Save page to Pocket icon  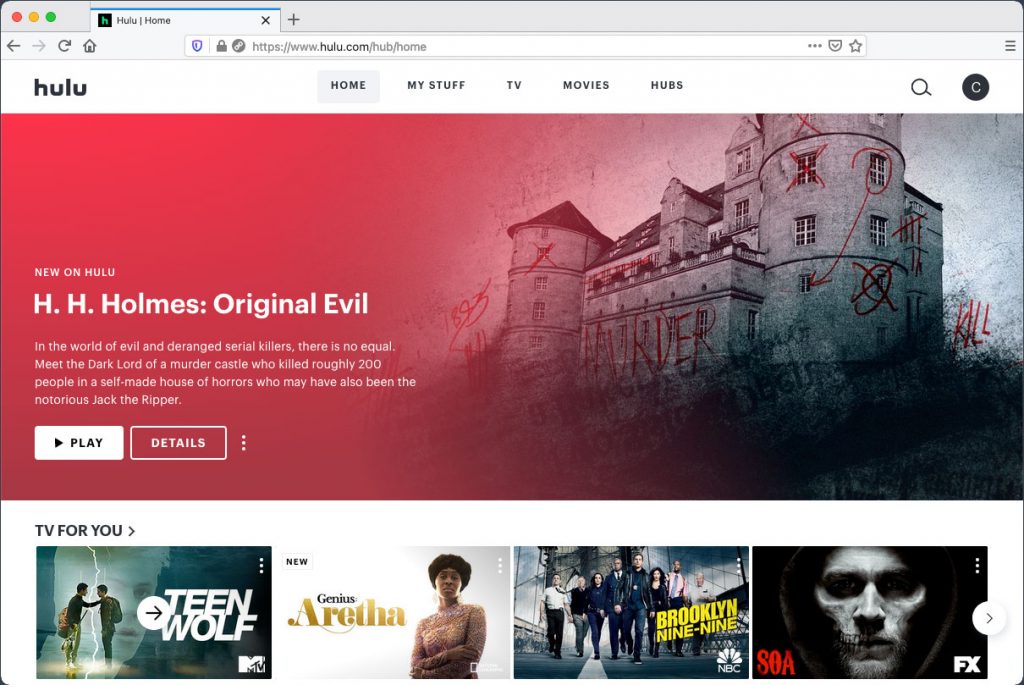(x=835, y=46)
